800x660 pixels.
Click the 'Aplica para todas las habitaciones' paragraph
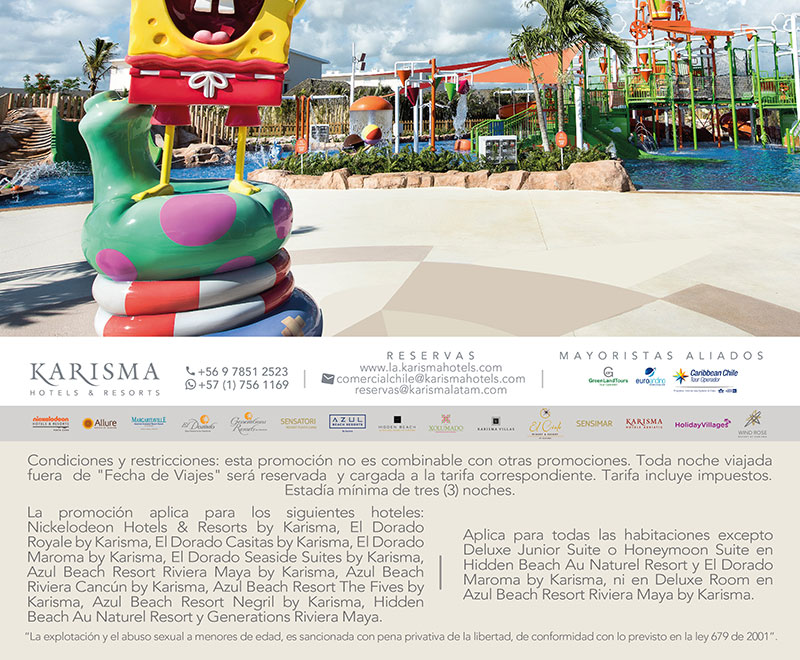618,565
